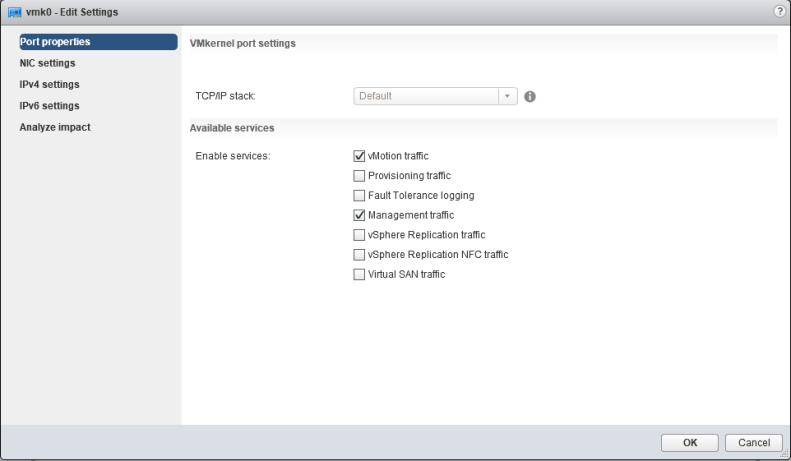791x461 pixels.
Task: Click the info icon beside TCP/IP stack
Action: pyautogui.click(x=531, y=96)
